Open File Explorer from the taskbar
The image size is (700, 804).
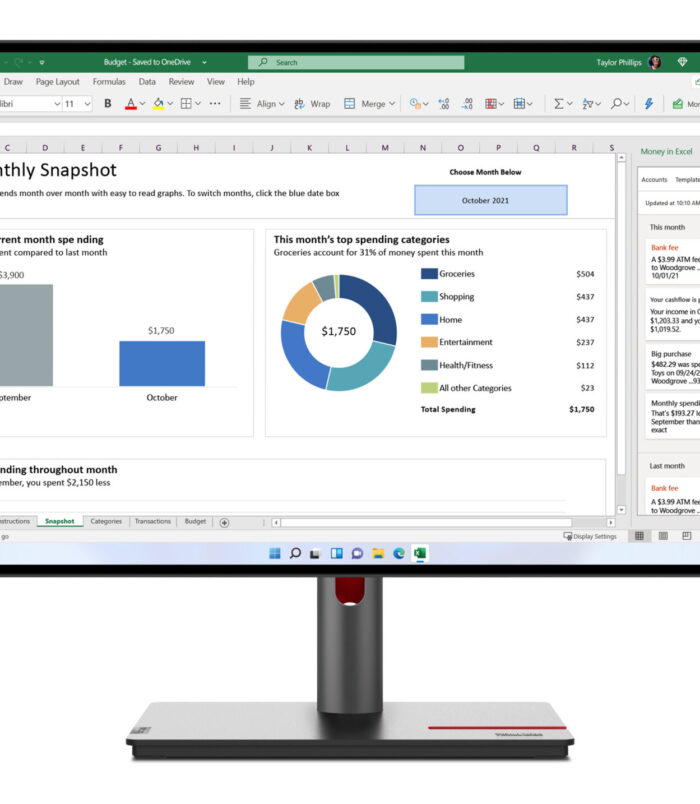pyautogui.click(x=378, y=553)
